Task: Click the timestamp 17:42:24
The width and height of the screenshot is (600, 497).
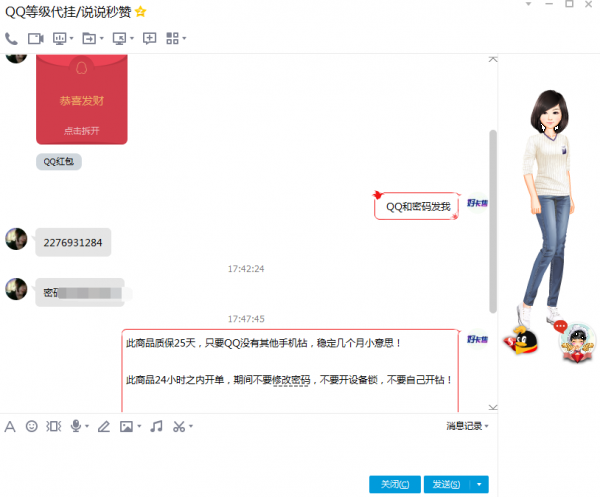Action: [x=246, y=269]
